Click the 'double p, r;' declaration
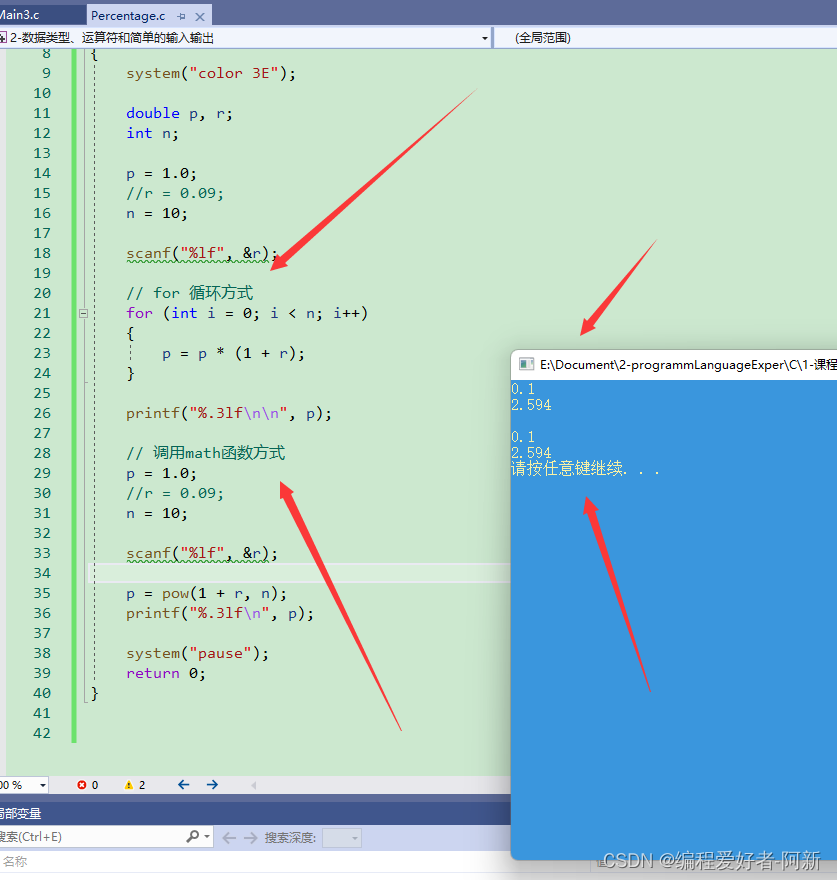Viewport: 837px width, 880px height. click(179, 113)
